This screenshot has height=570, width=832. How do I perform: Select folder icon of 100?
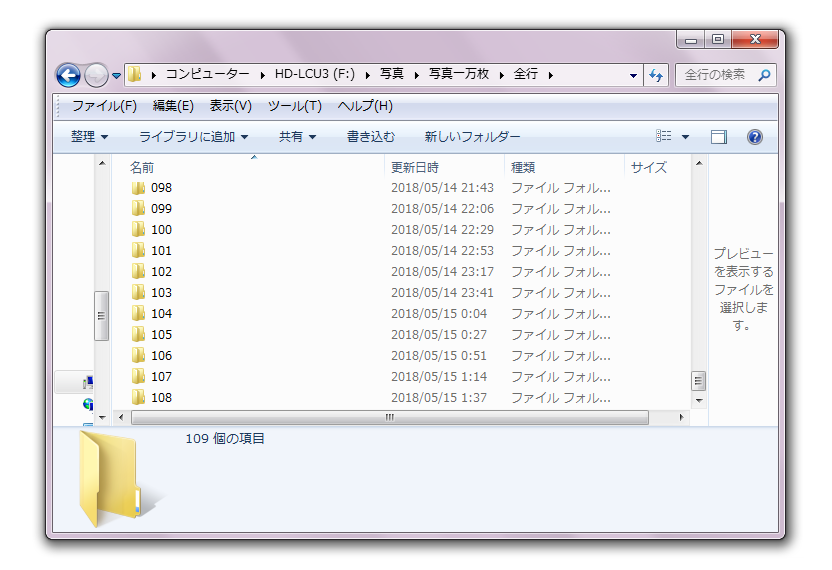coord(138,230)
